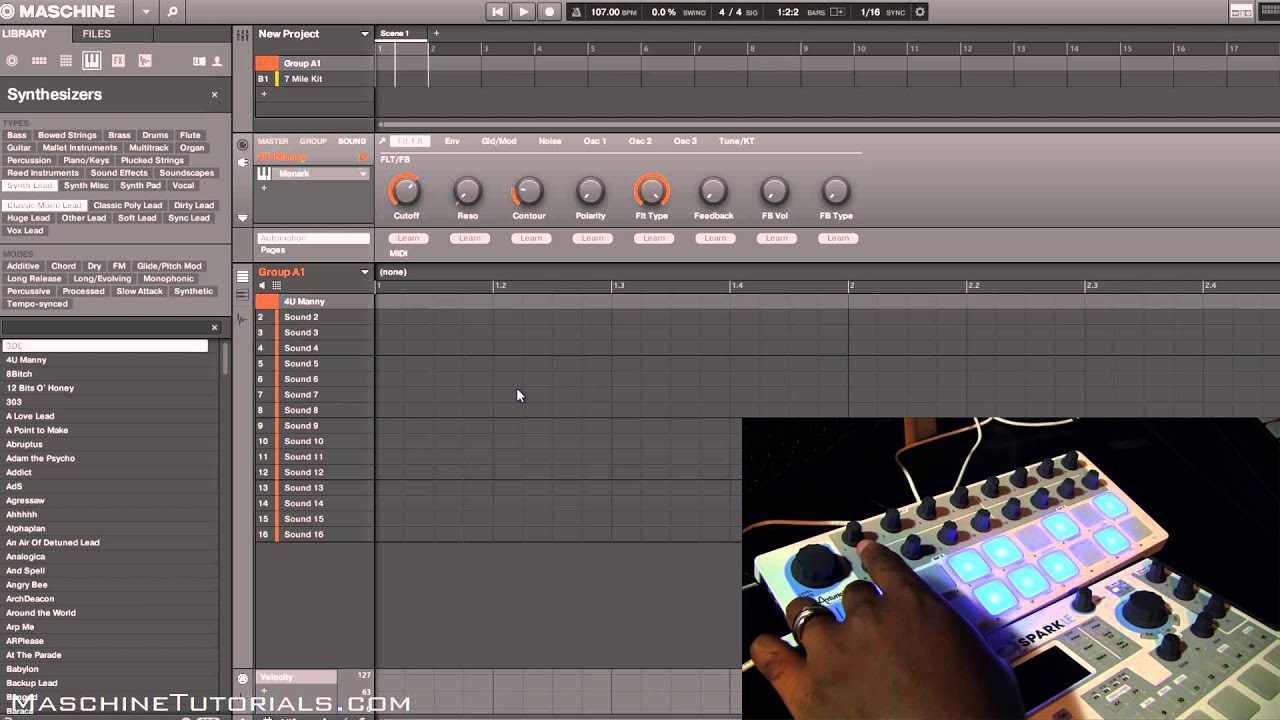1280x720 pixels.
Task: Select the Projects browser icon
Action: tap(12, 61)
